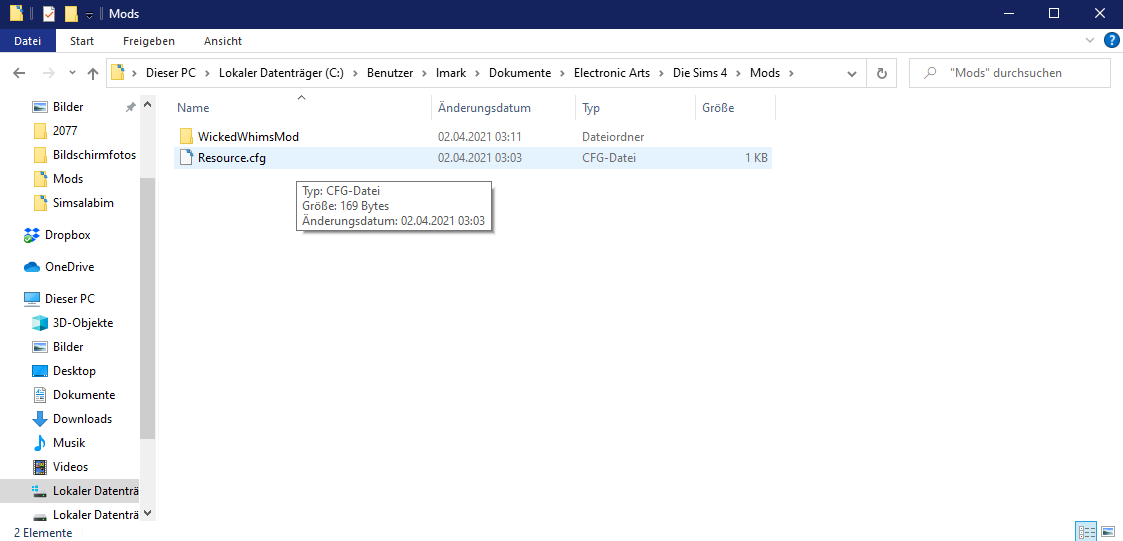The width and height of the screenshot is (1123, 541).
Task: Open the Datei menu
Action: pos(27,41)
